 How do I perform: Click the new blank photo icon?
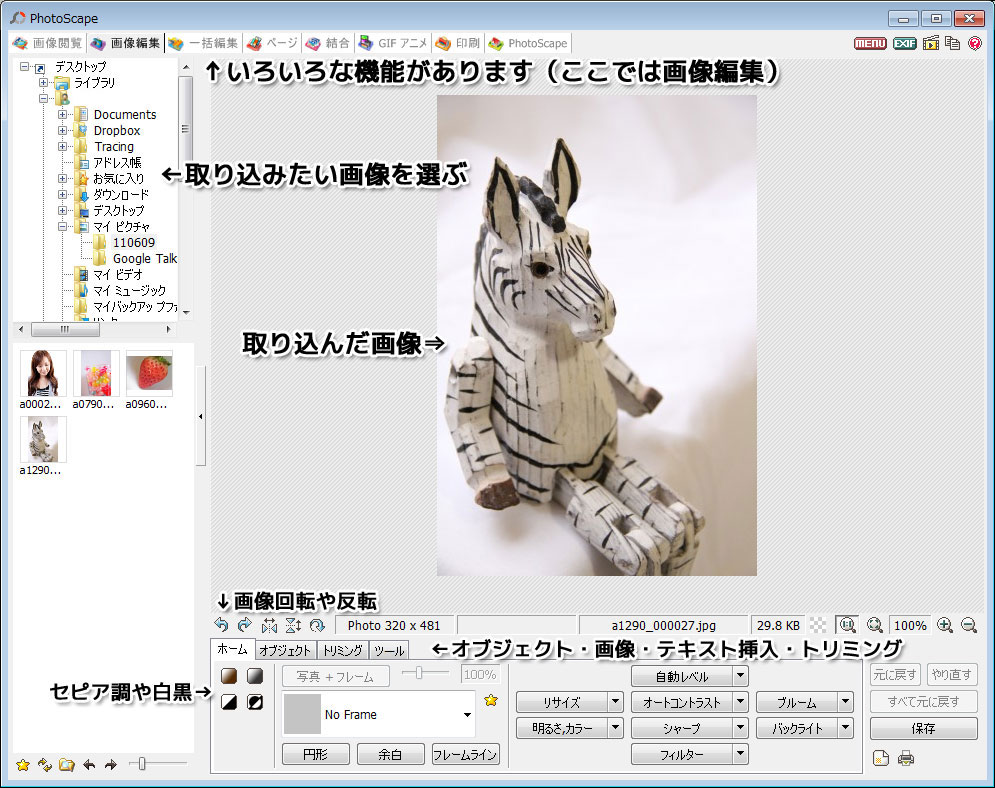click(x=881, y=758)
